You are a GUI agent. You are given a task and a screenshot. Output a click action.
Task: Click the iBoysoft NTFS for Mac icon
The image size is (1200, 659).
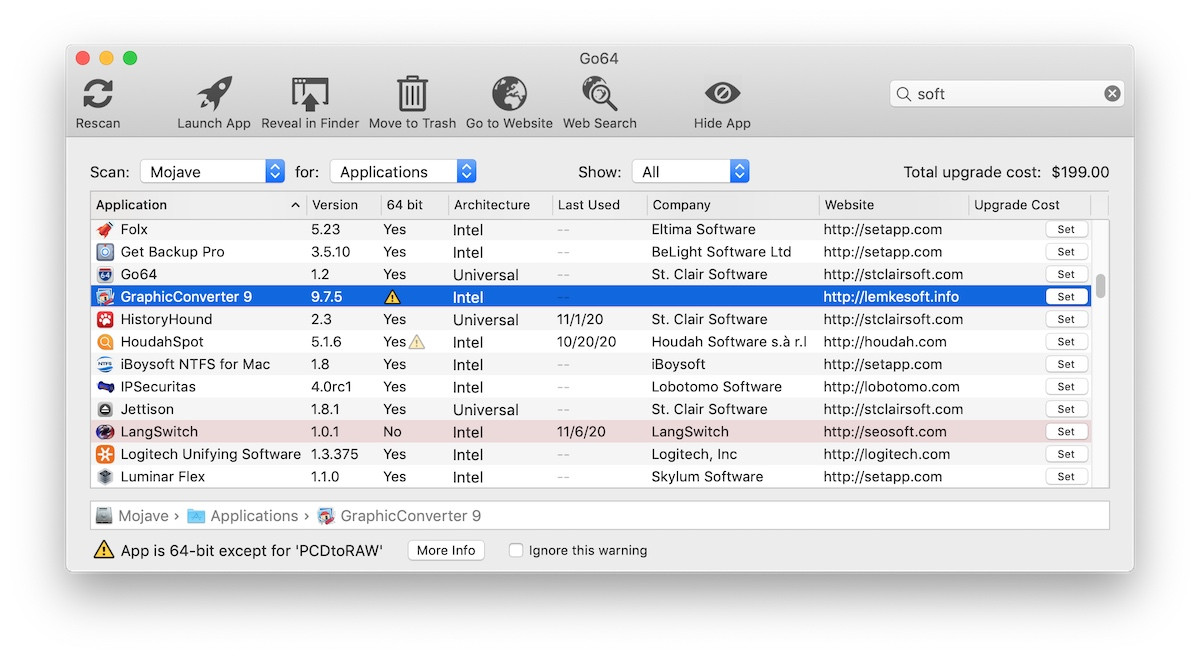click(105, 364)
